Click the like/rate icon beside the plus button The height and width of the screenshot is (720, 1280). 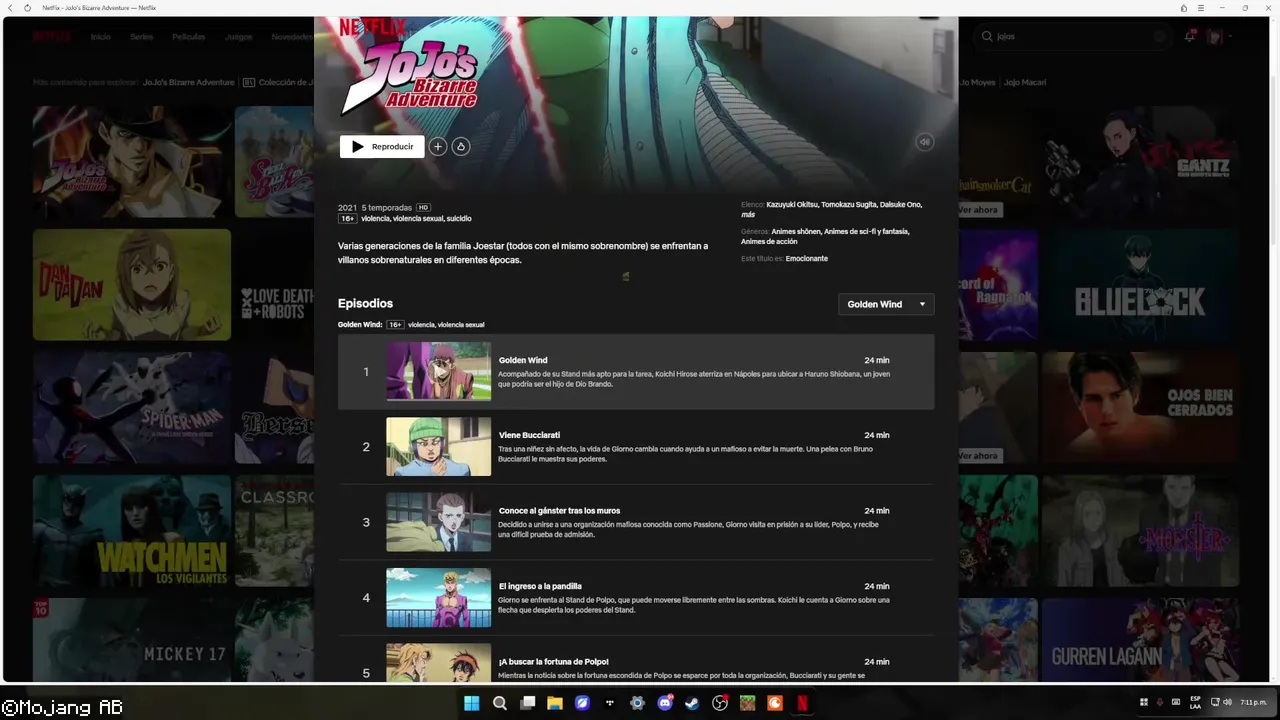pos(461,147)
